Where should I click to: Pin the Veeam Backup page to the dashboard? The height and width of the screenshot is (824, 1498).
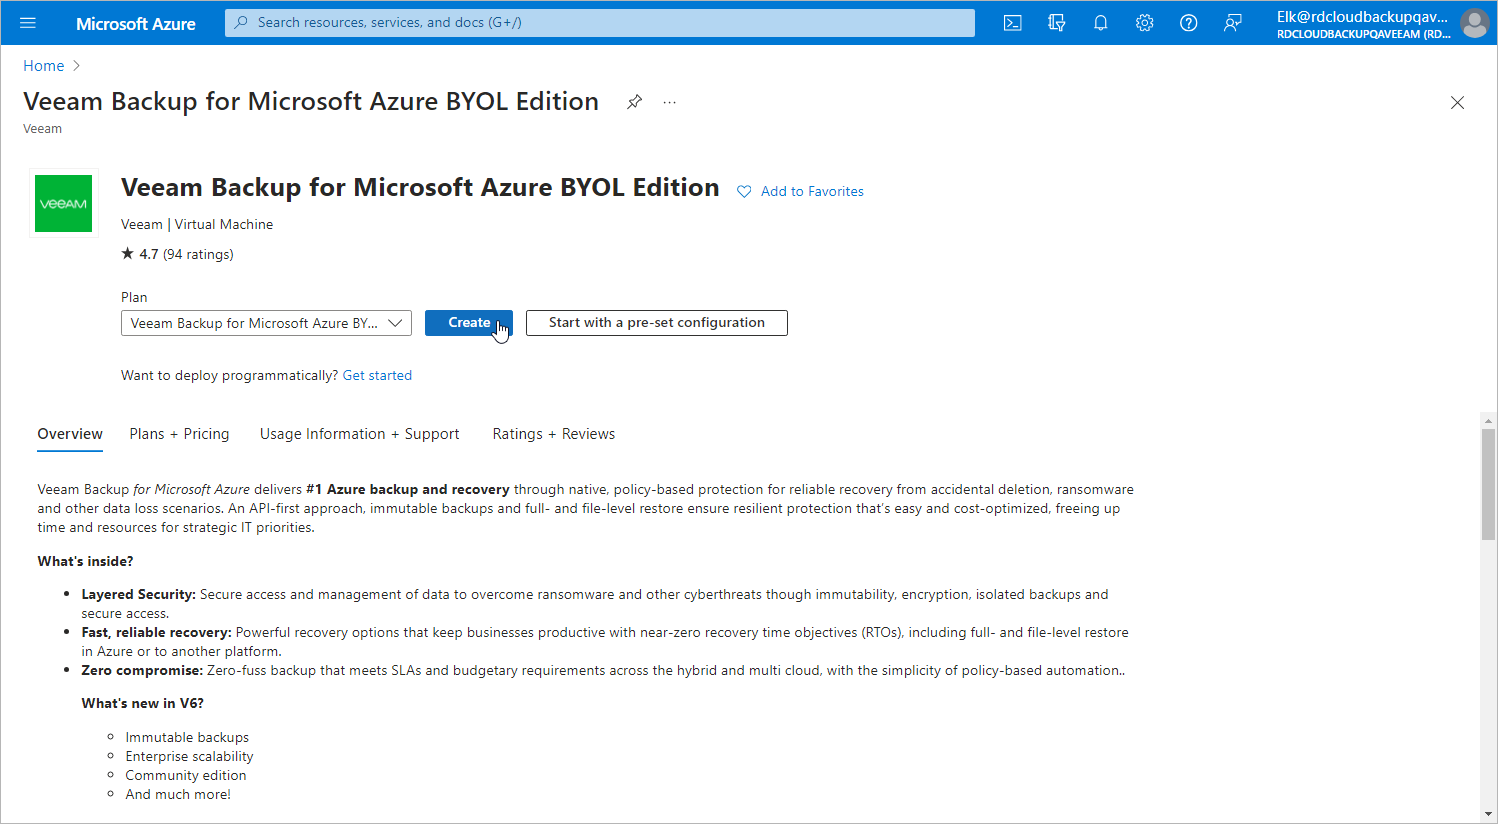point(634,102)
